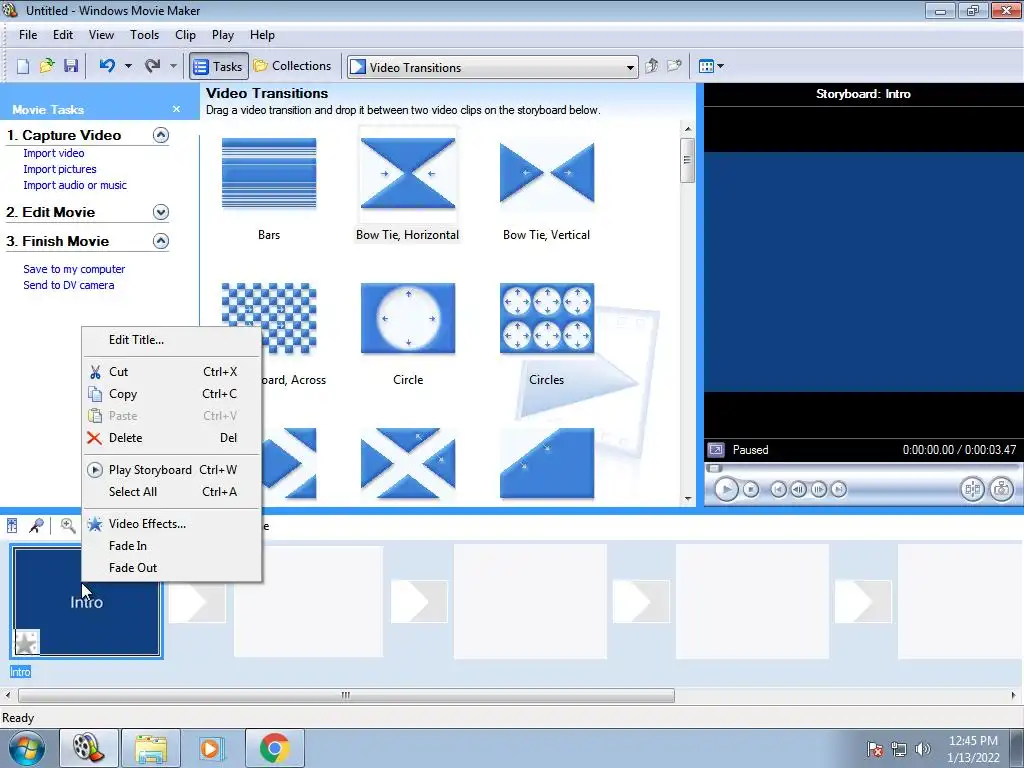Image resolution: width=1024 pixels, height=768 pixels.
Task: Click the Next Frame button
Action: click(818, 489)
